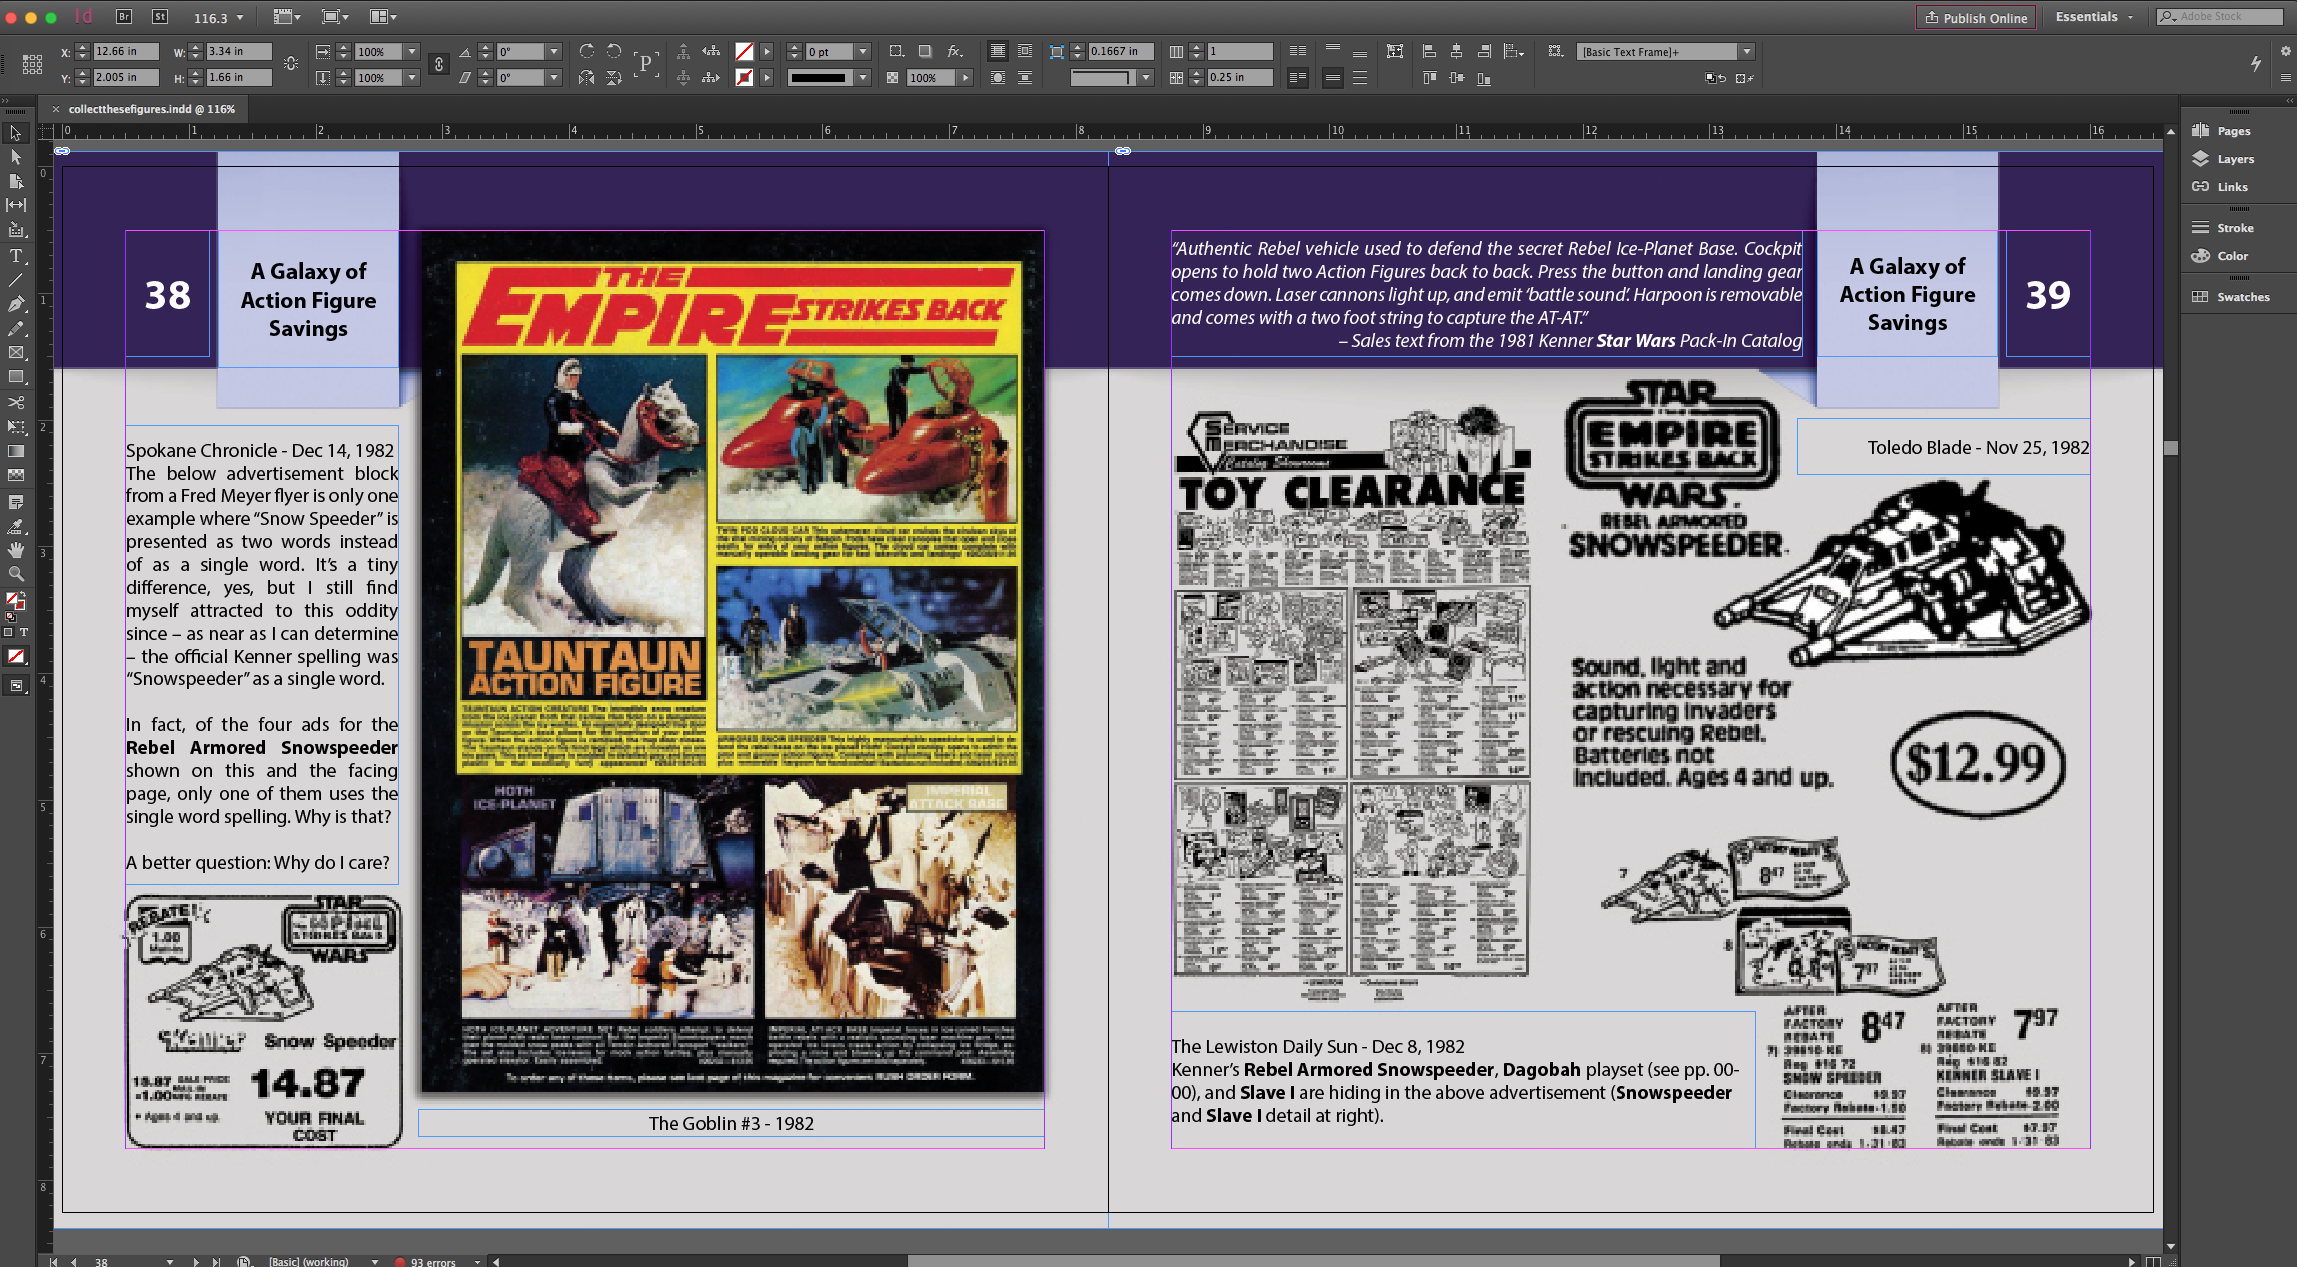Open rotation angle dropdown
The width and height of the screenshot is (2297, 1267).
tap(554, 52)
